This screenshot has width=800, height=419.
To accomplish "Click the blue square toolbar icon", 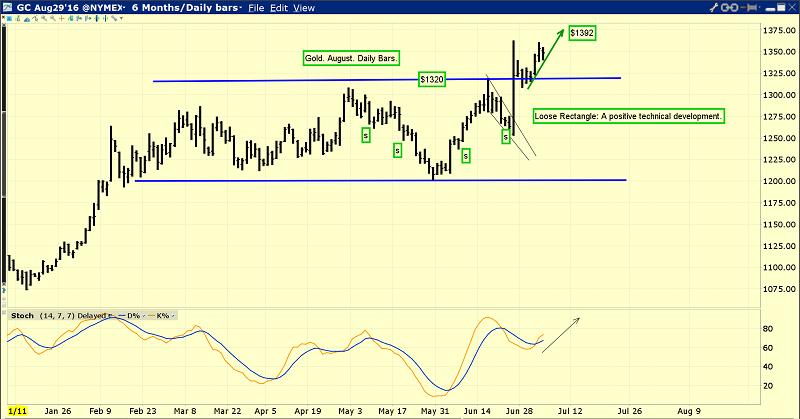I will [9, 19].
